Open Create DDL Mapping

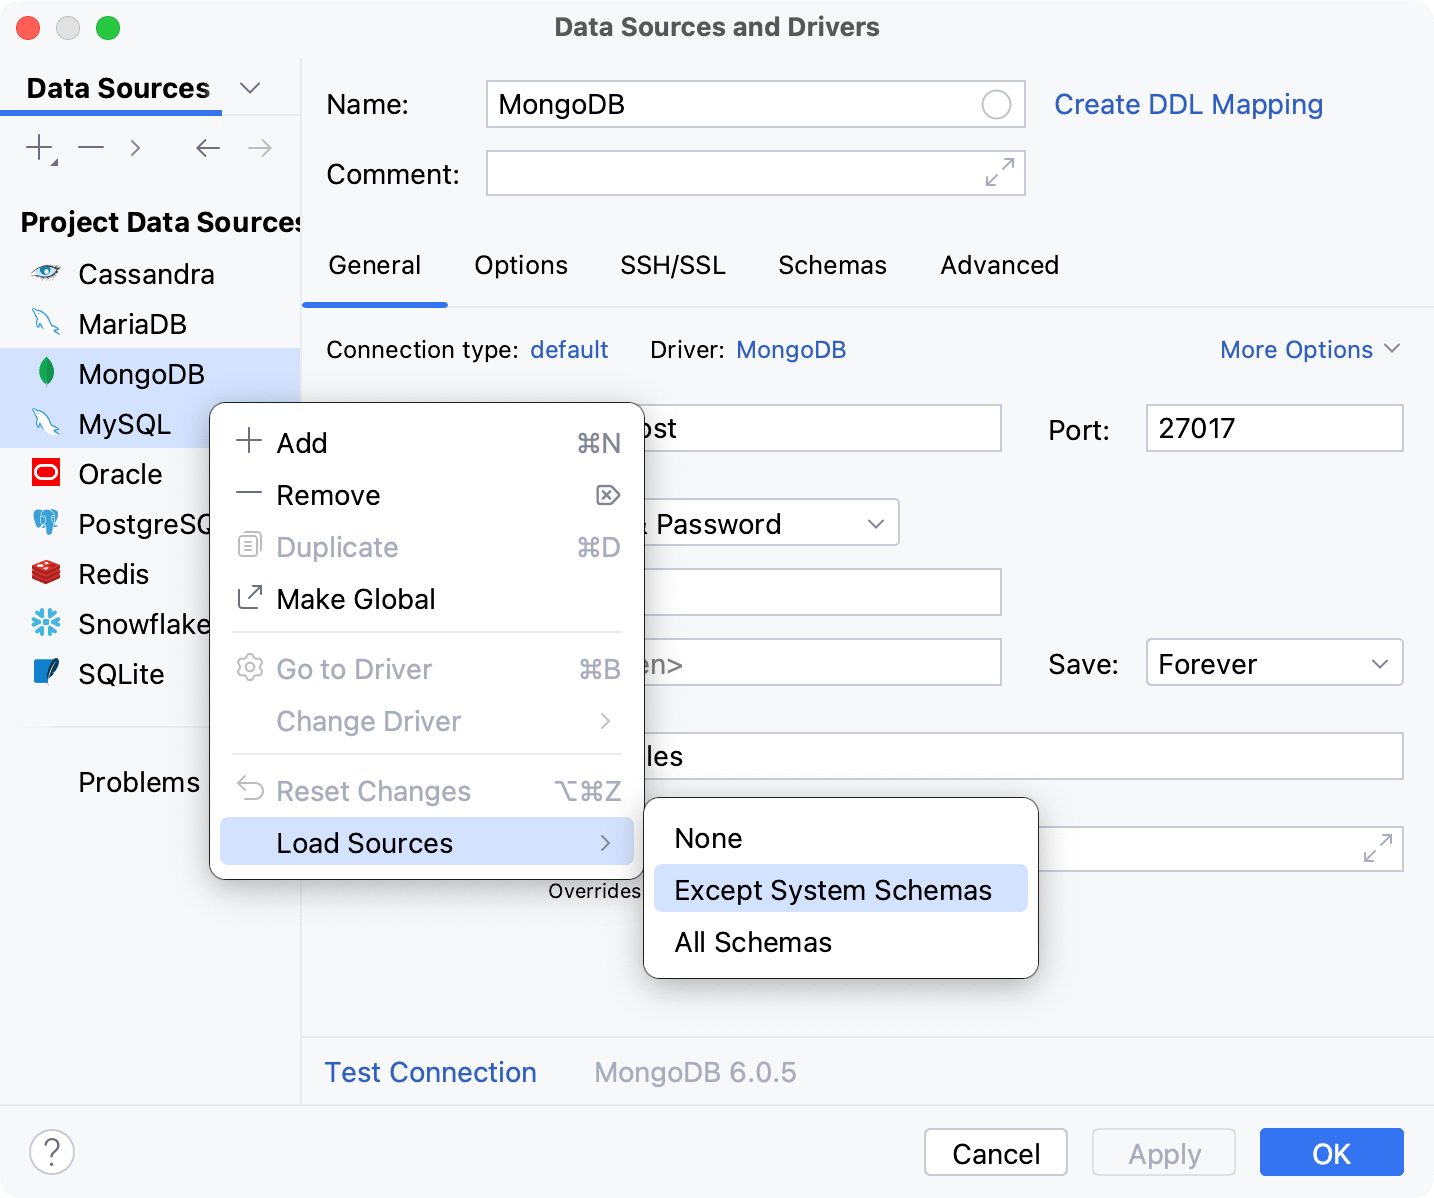[1188, 104]
